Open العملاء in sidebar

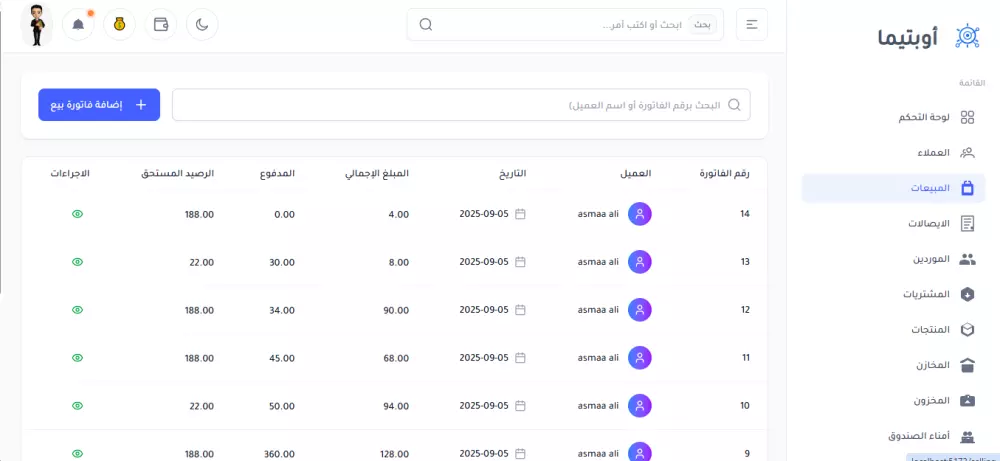click(x=893, y=152)
